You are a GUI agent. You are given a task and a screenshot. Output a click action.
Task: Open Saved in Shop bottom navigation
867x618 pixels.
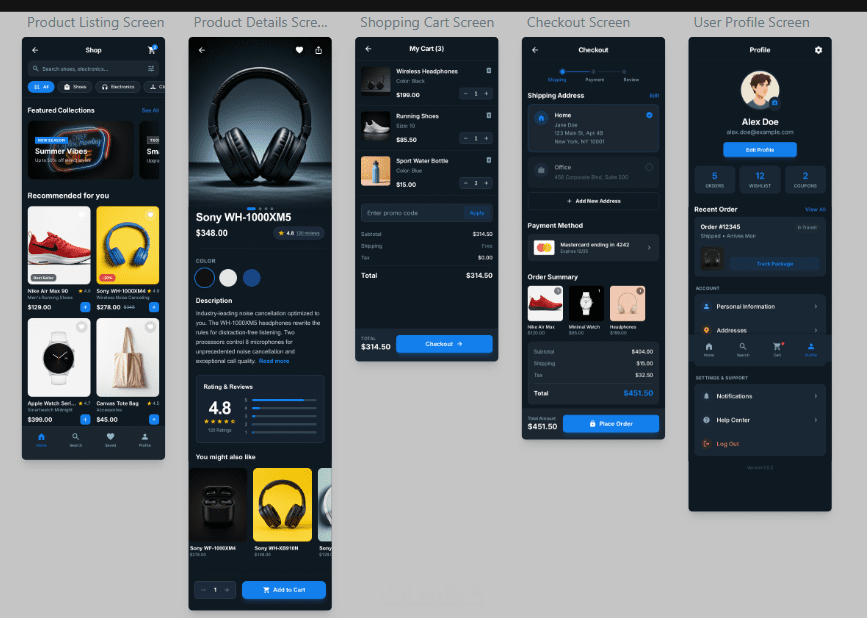111,439
